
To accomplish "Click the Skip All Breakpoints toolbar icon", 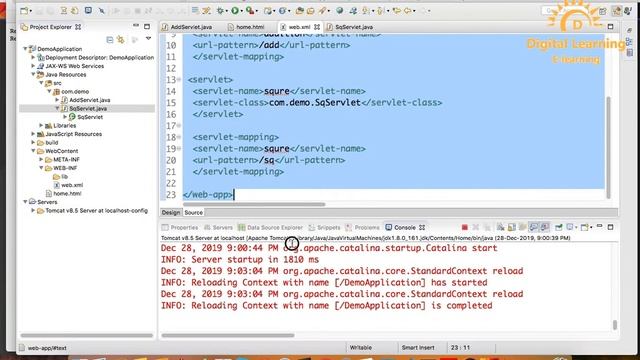I will click(x=102, y=11).
